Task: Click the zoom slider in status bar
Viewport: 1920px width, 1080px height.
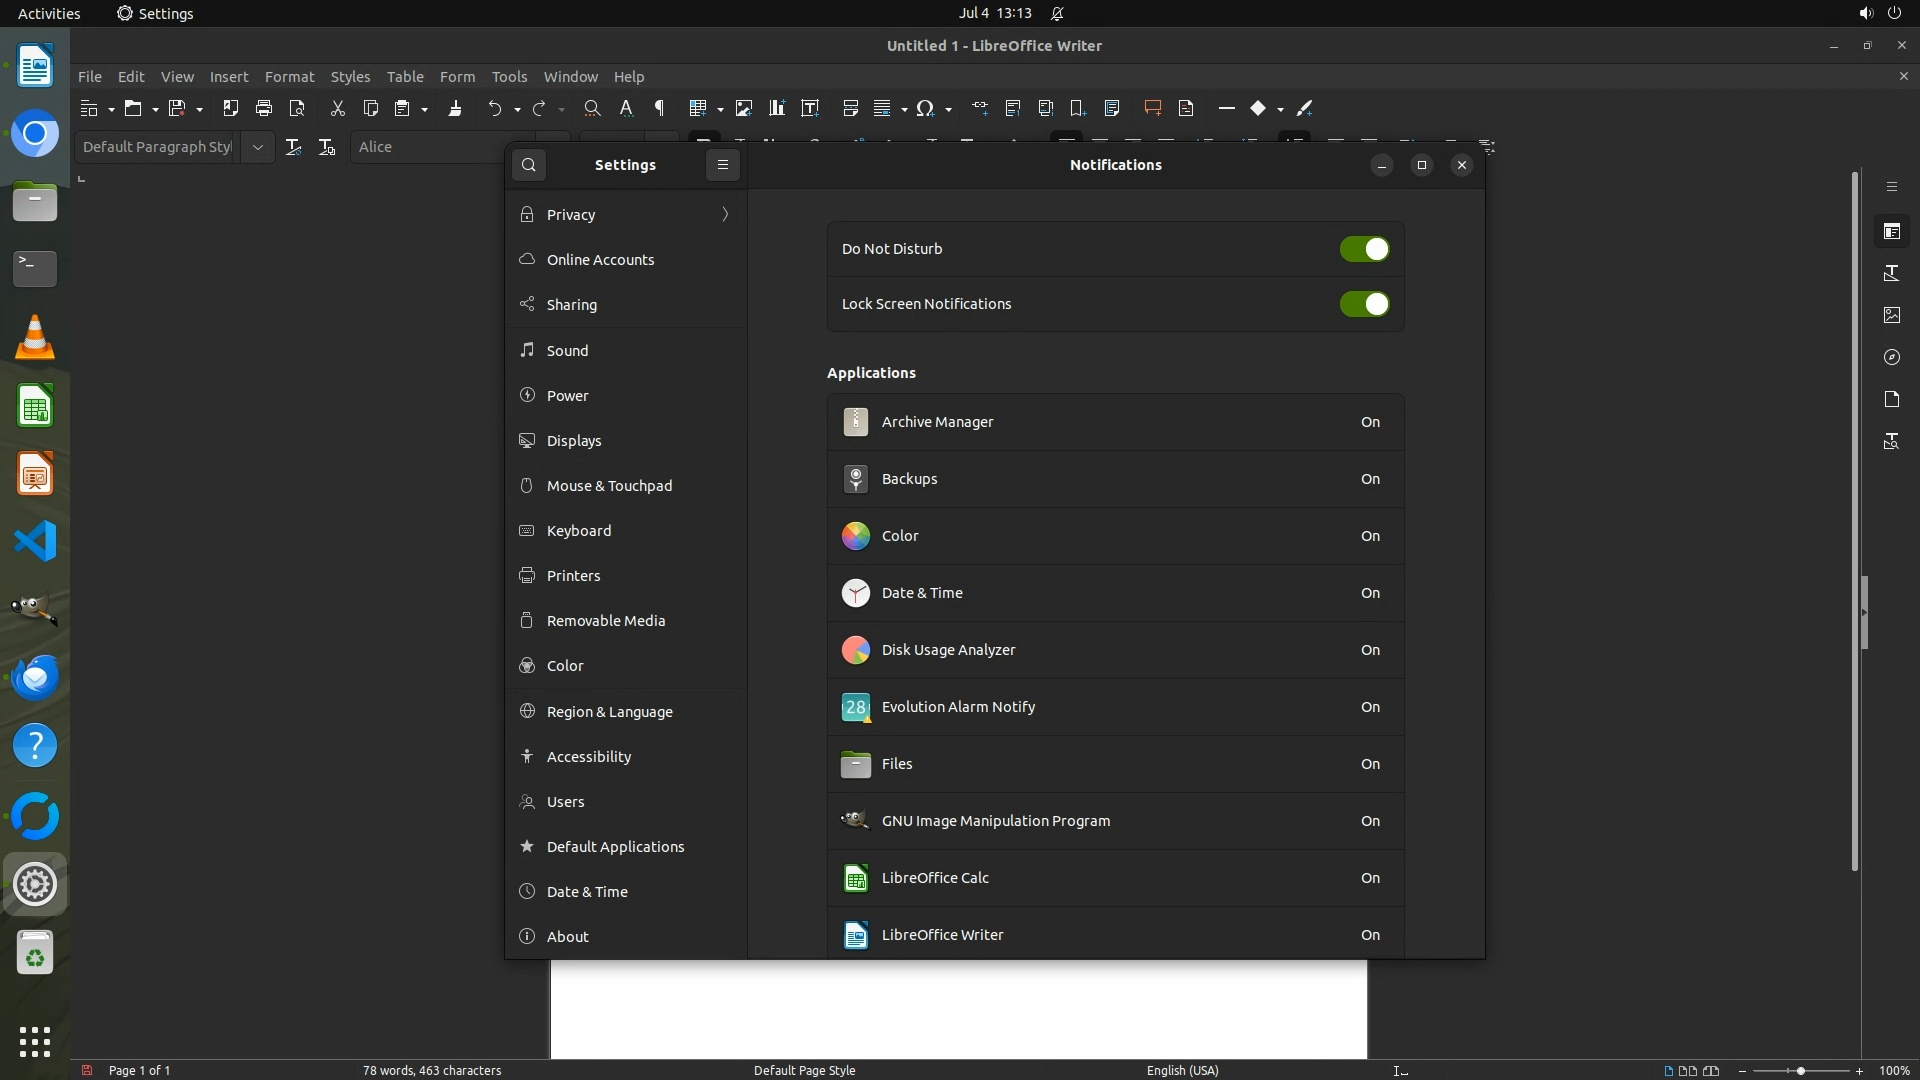Action: (1800, 1070)
